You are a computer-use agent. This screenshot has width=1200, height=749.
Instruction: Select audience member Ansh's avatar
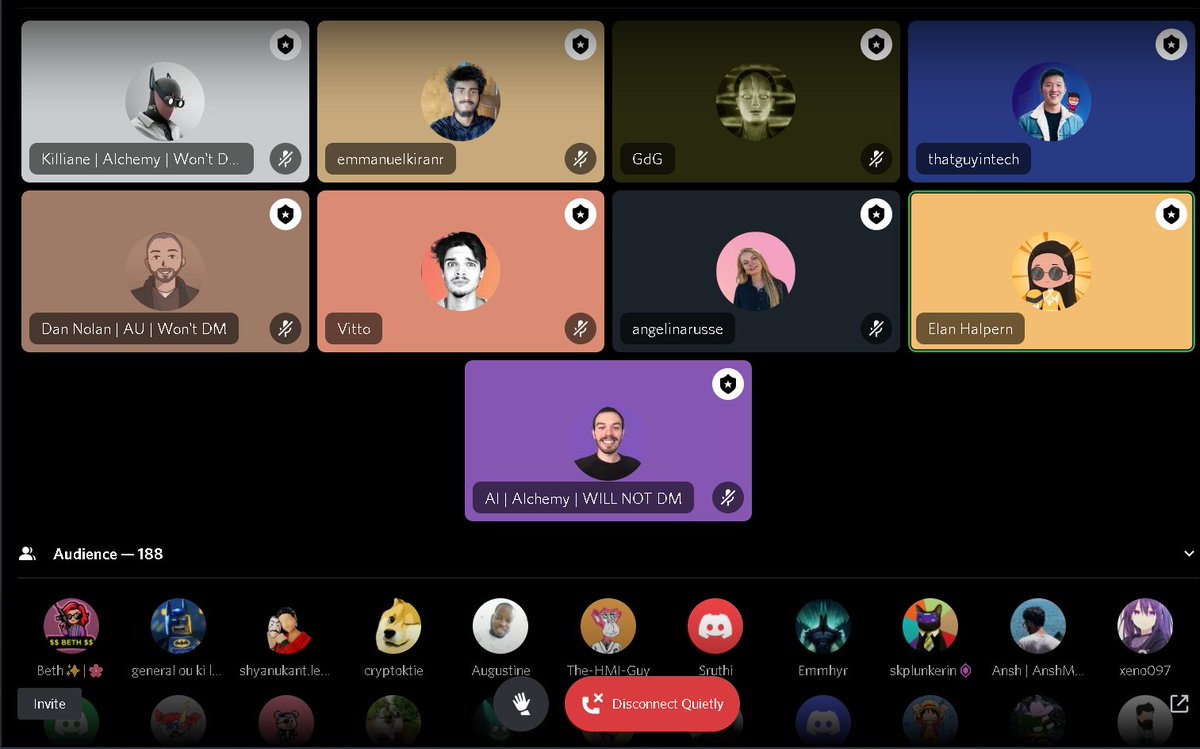coord(1037,627)
